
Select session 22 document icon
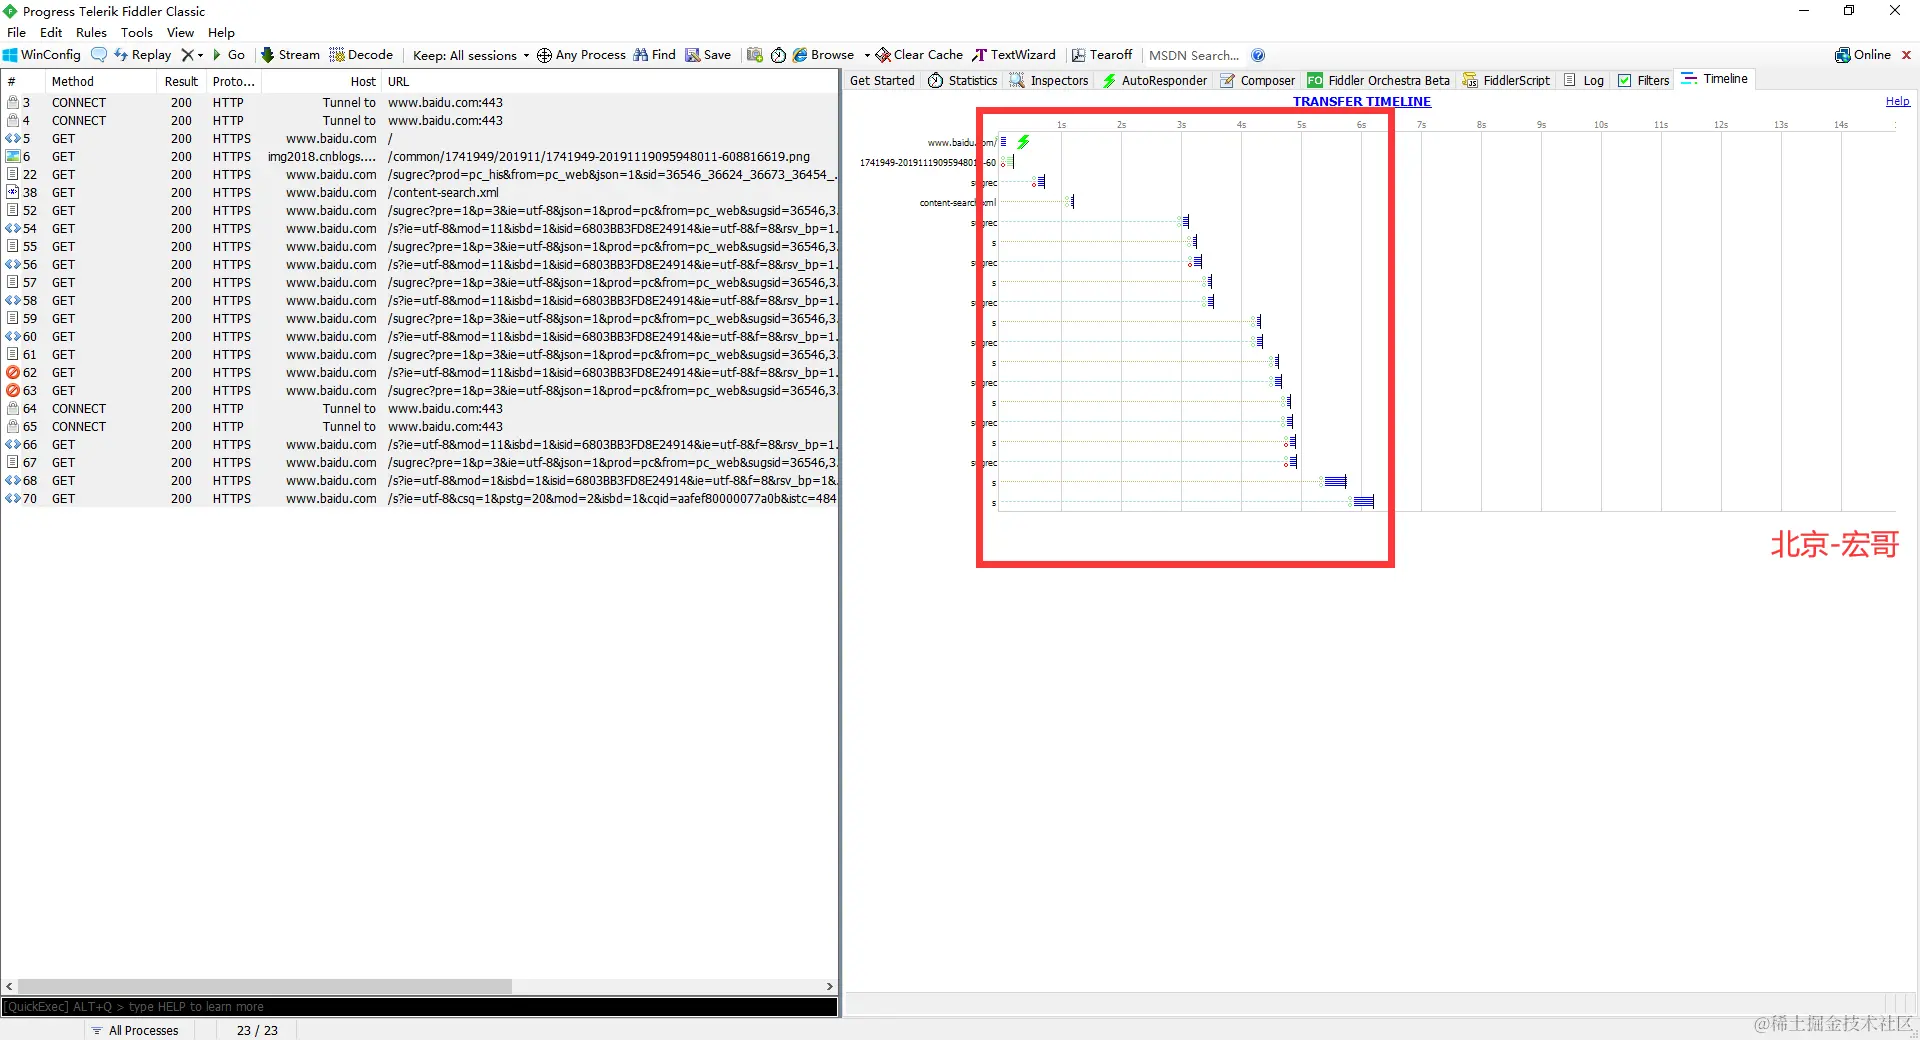click(13, 175)
